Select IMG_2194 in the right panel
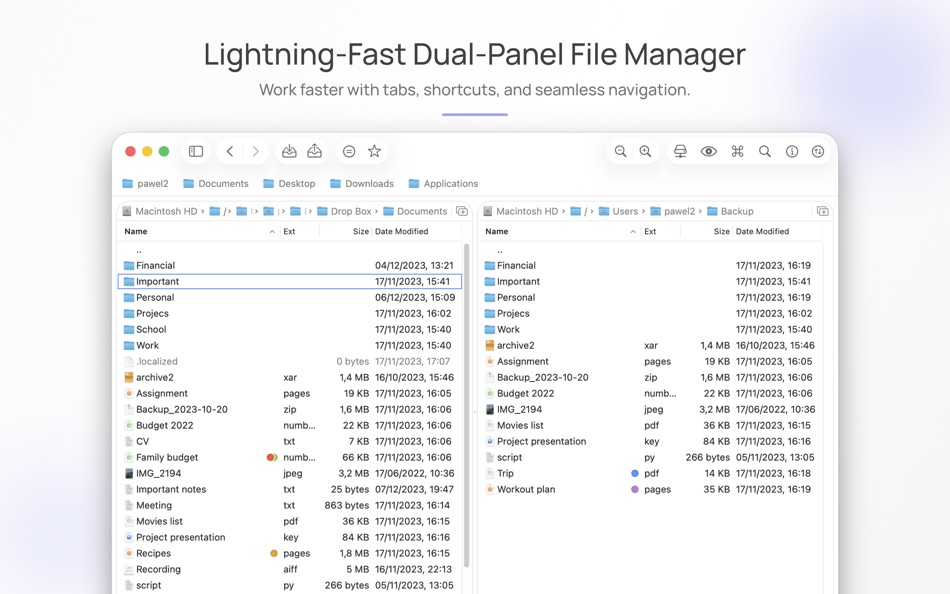Viewport: 950px width, 594px height. pos(651,410)
